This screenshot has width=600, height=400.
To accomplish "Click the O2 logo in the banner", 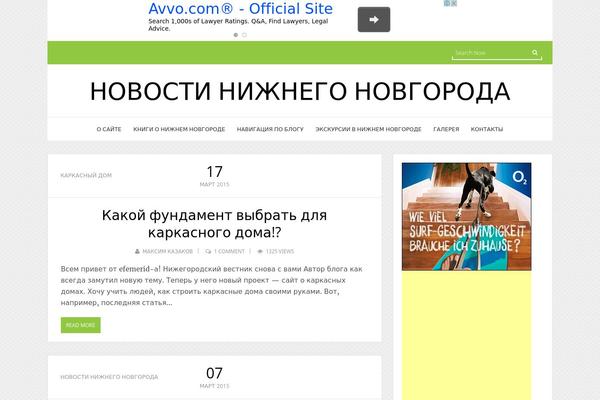I will pos(520,177).
